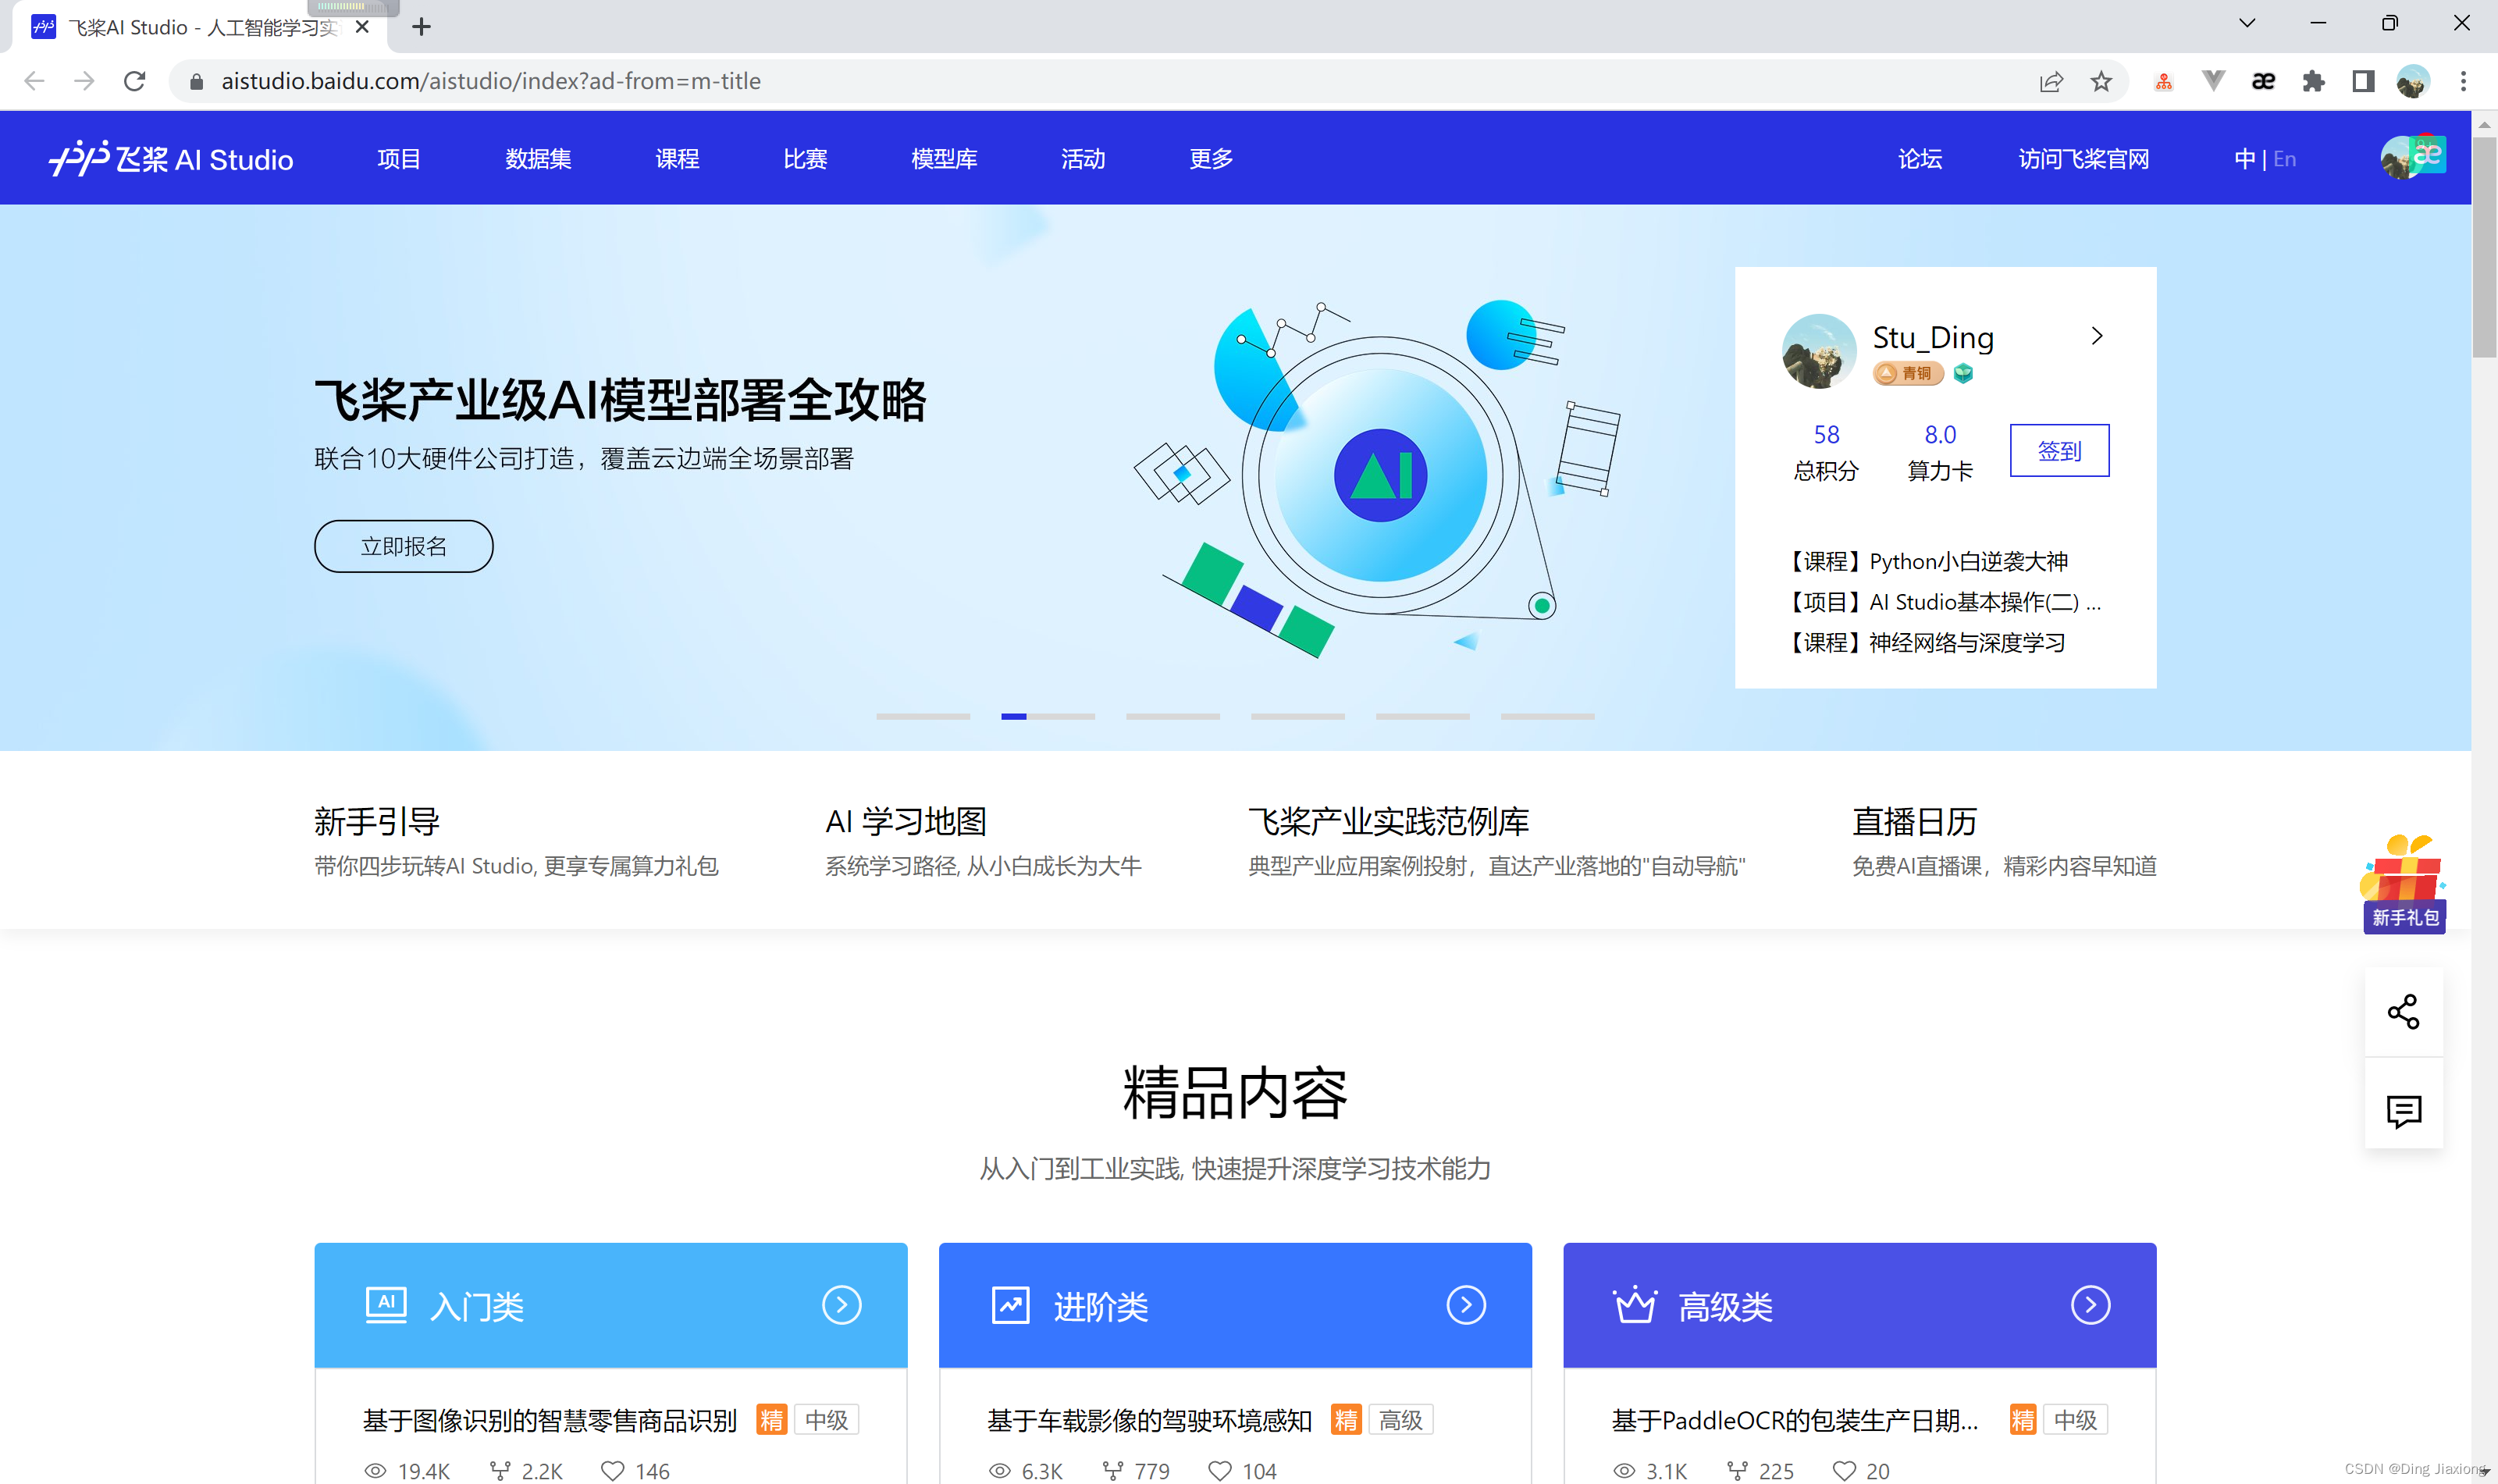The width and height of the screenshot is (2498, 1484).
Task: Select the third carousel slide indicator
Action: 1173,716
